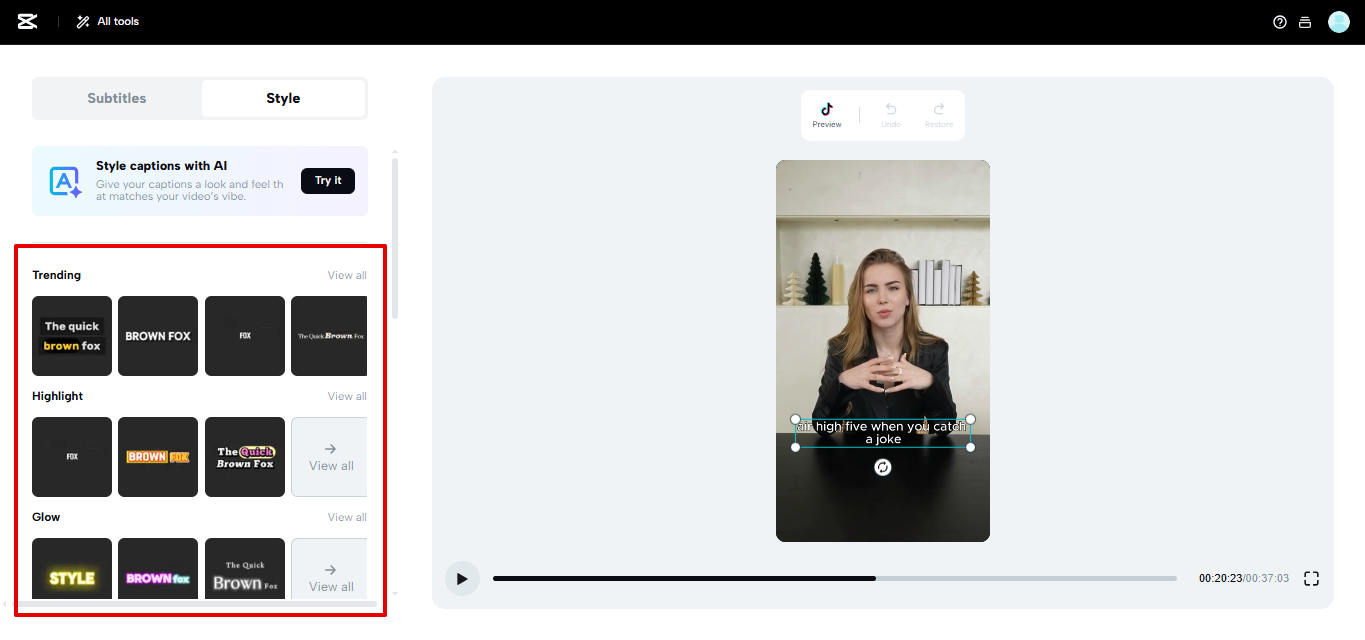The height and width of the screenshot is (640, 1365).
Task: Open the storage/receipt icon in top bar
Action: tap(1305, 21)
